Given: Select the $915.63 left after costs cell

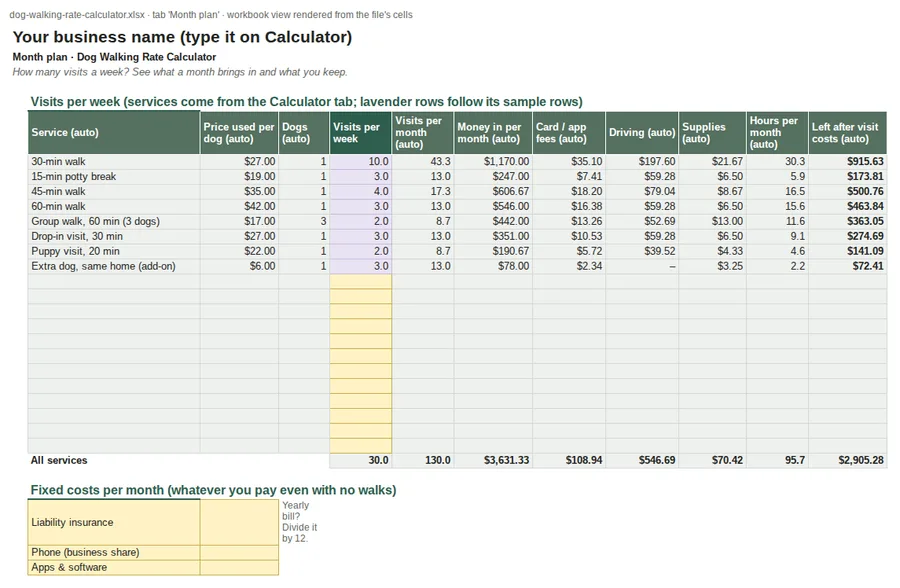Looking at the screenshot, I should (x=847, y=162).
